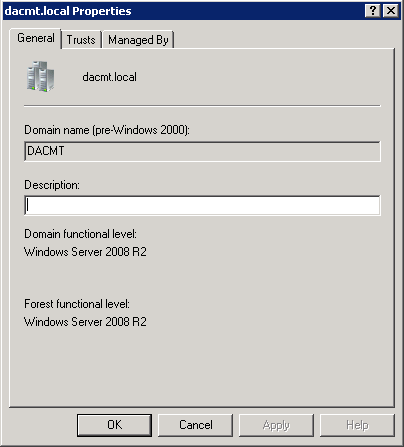Open the Trusts tab
The width and height of the screenshot is (404, 447).
[x=81, y=40]
